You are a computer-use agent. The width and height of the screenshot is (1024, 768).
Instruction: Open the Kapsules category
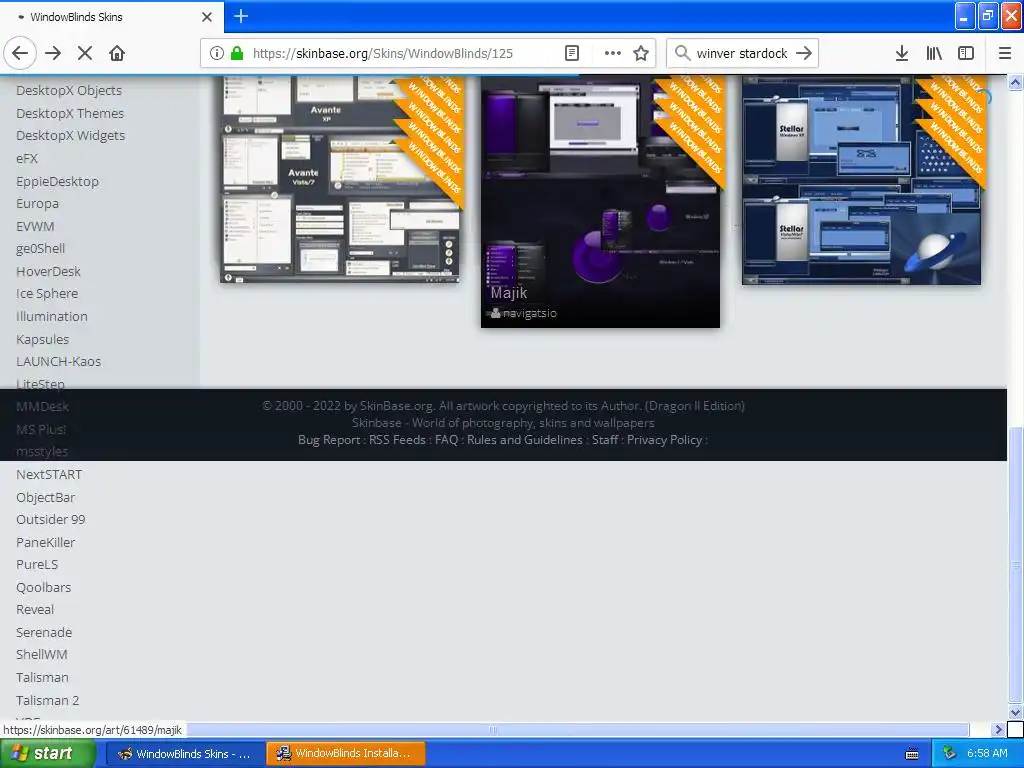42,340
